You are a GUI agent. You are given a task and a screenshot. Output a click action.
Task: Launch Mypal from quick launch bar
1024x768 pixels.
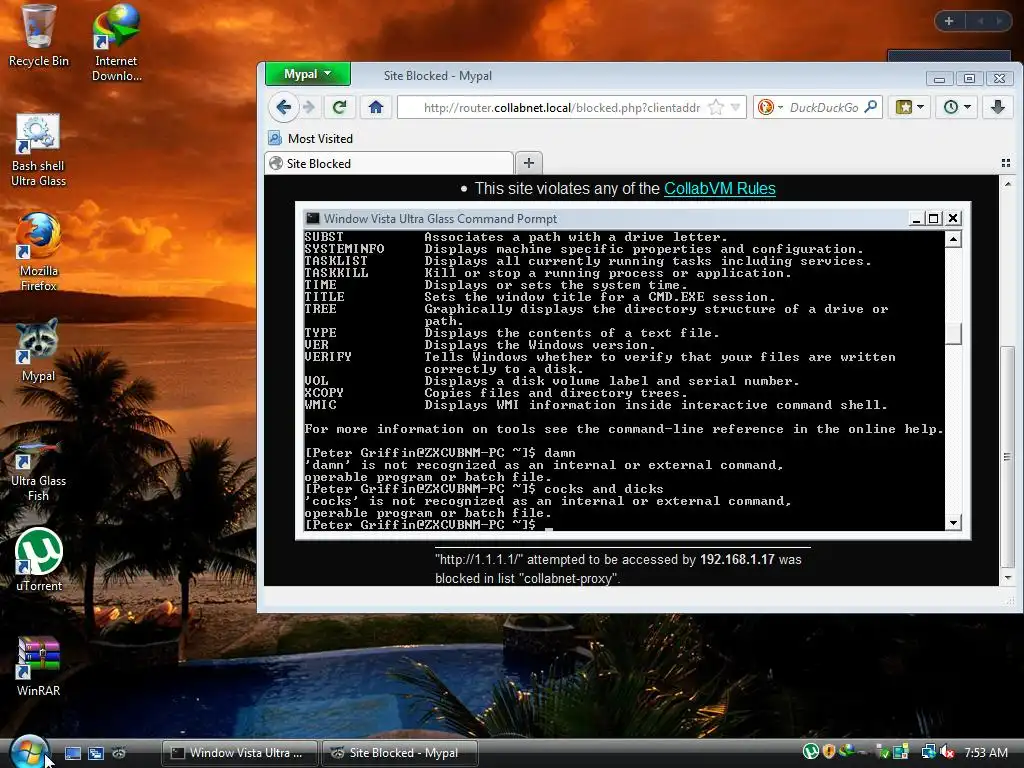(x=119, y=753)
